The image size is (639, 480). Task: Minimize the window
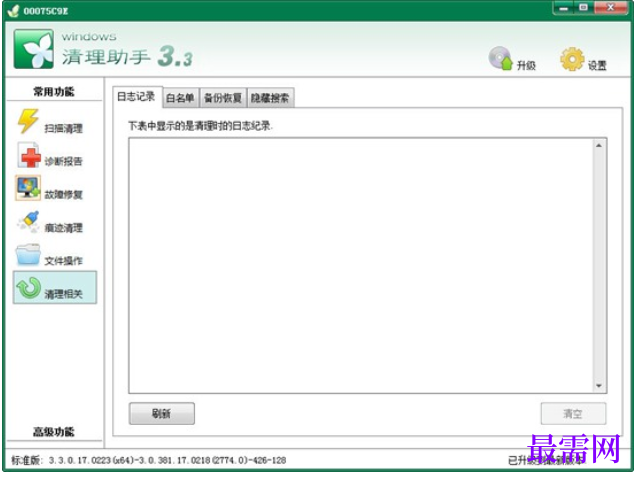pyautogui.click(x=564, y=7)
